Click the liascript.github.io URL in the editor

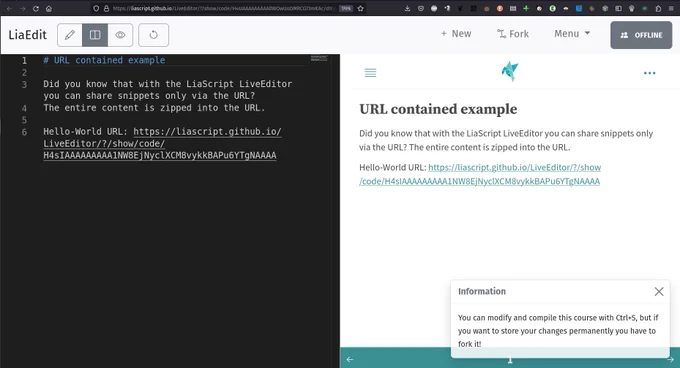163,143
